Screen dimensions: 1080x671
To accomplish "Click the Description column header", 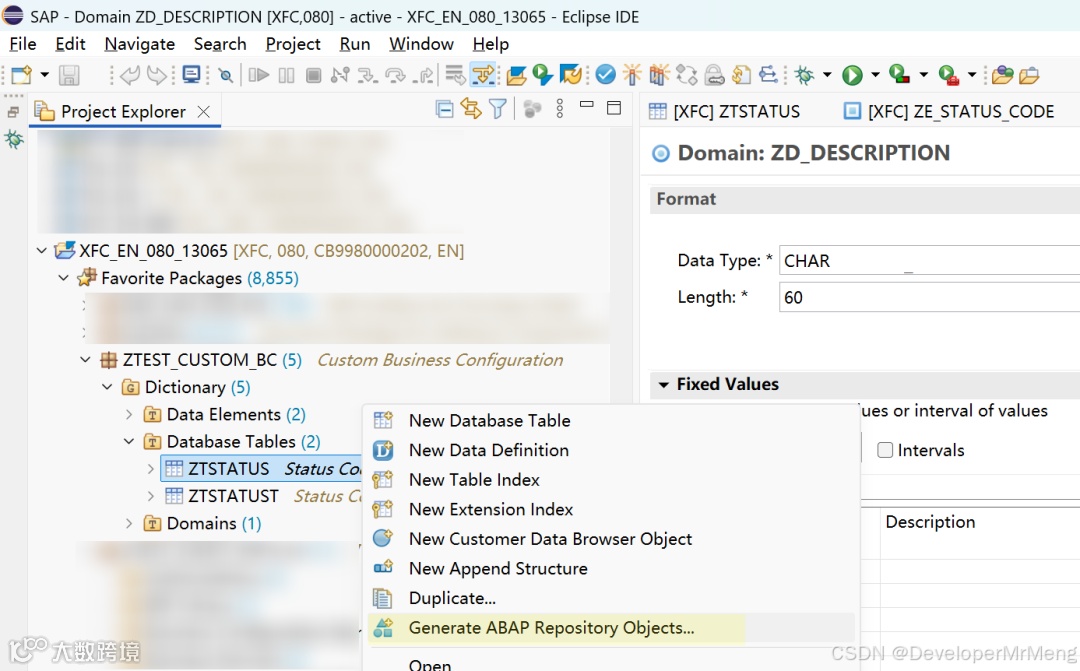I will point(930,522).
